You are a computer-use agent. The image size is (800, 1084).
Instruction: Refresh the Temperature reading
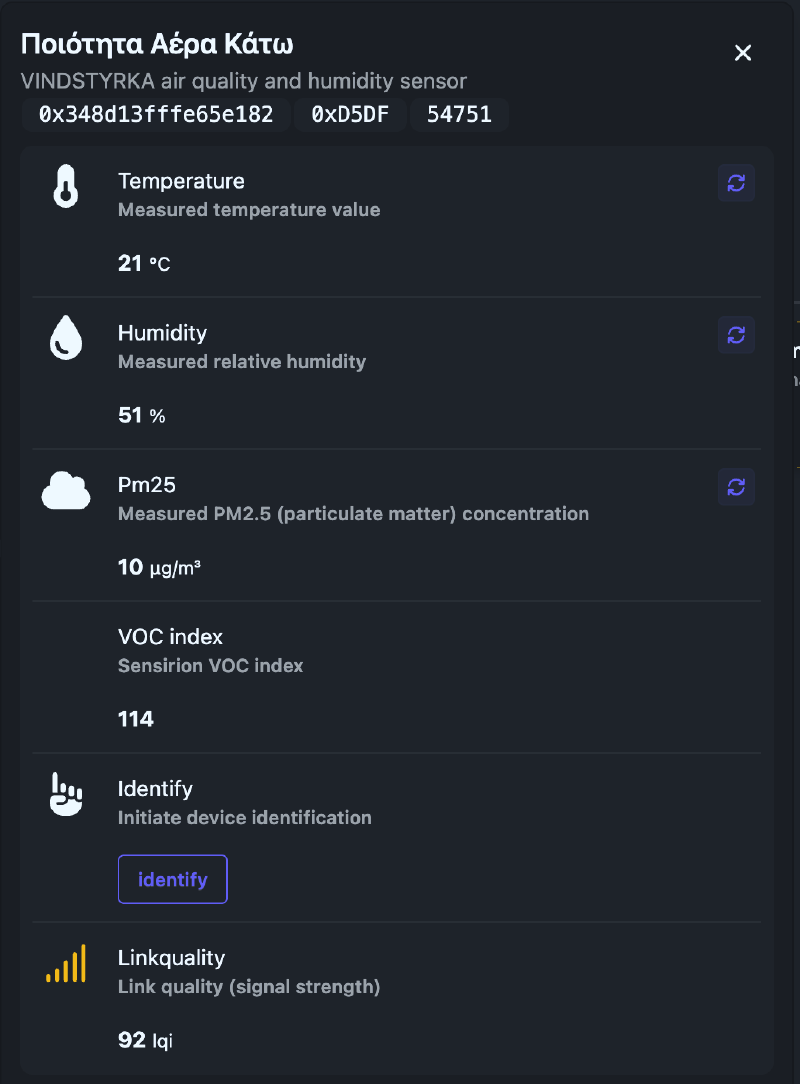click(736, 183)
